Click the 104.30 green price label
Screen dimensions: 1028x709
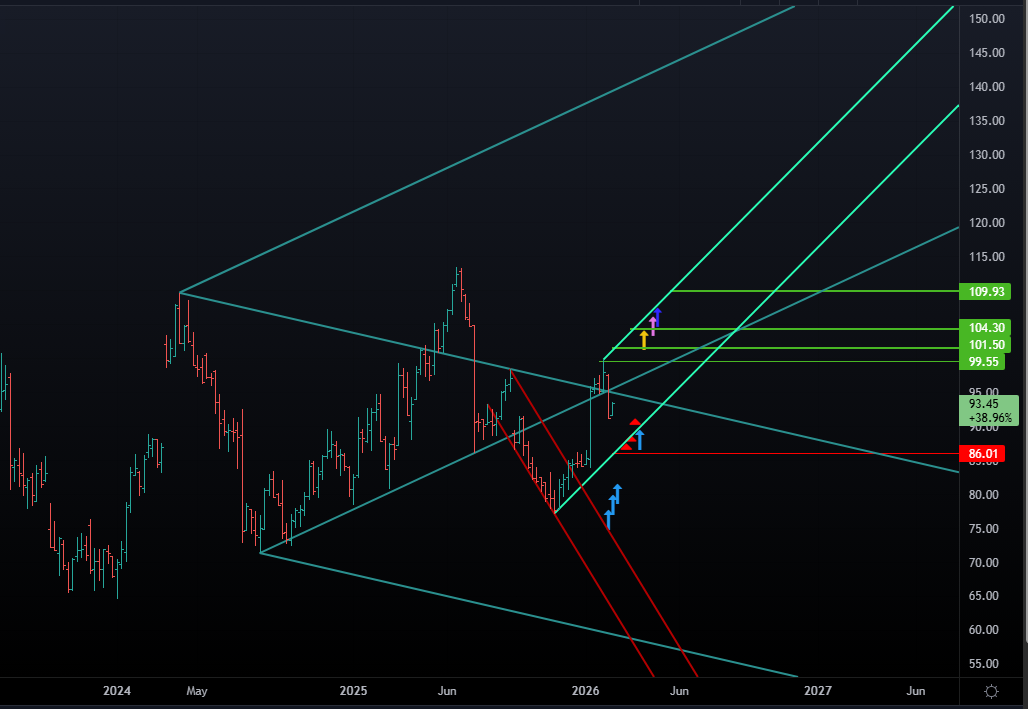click(x=985, y=328)
